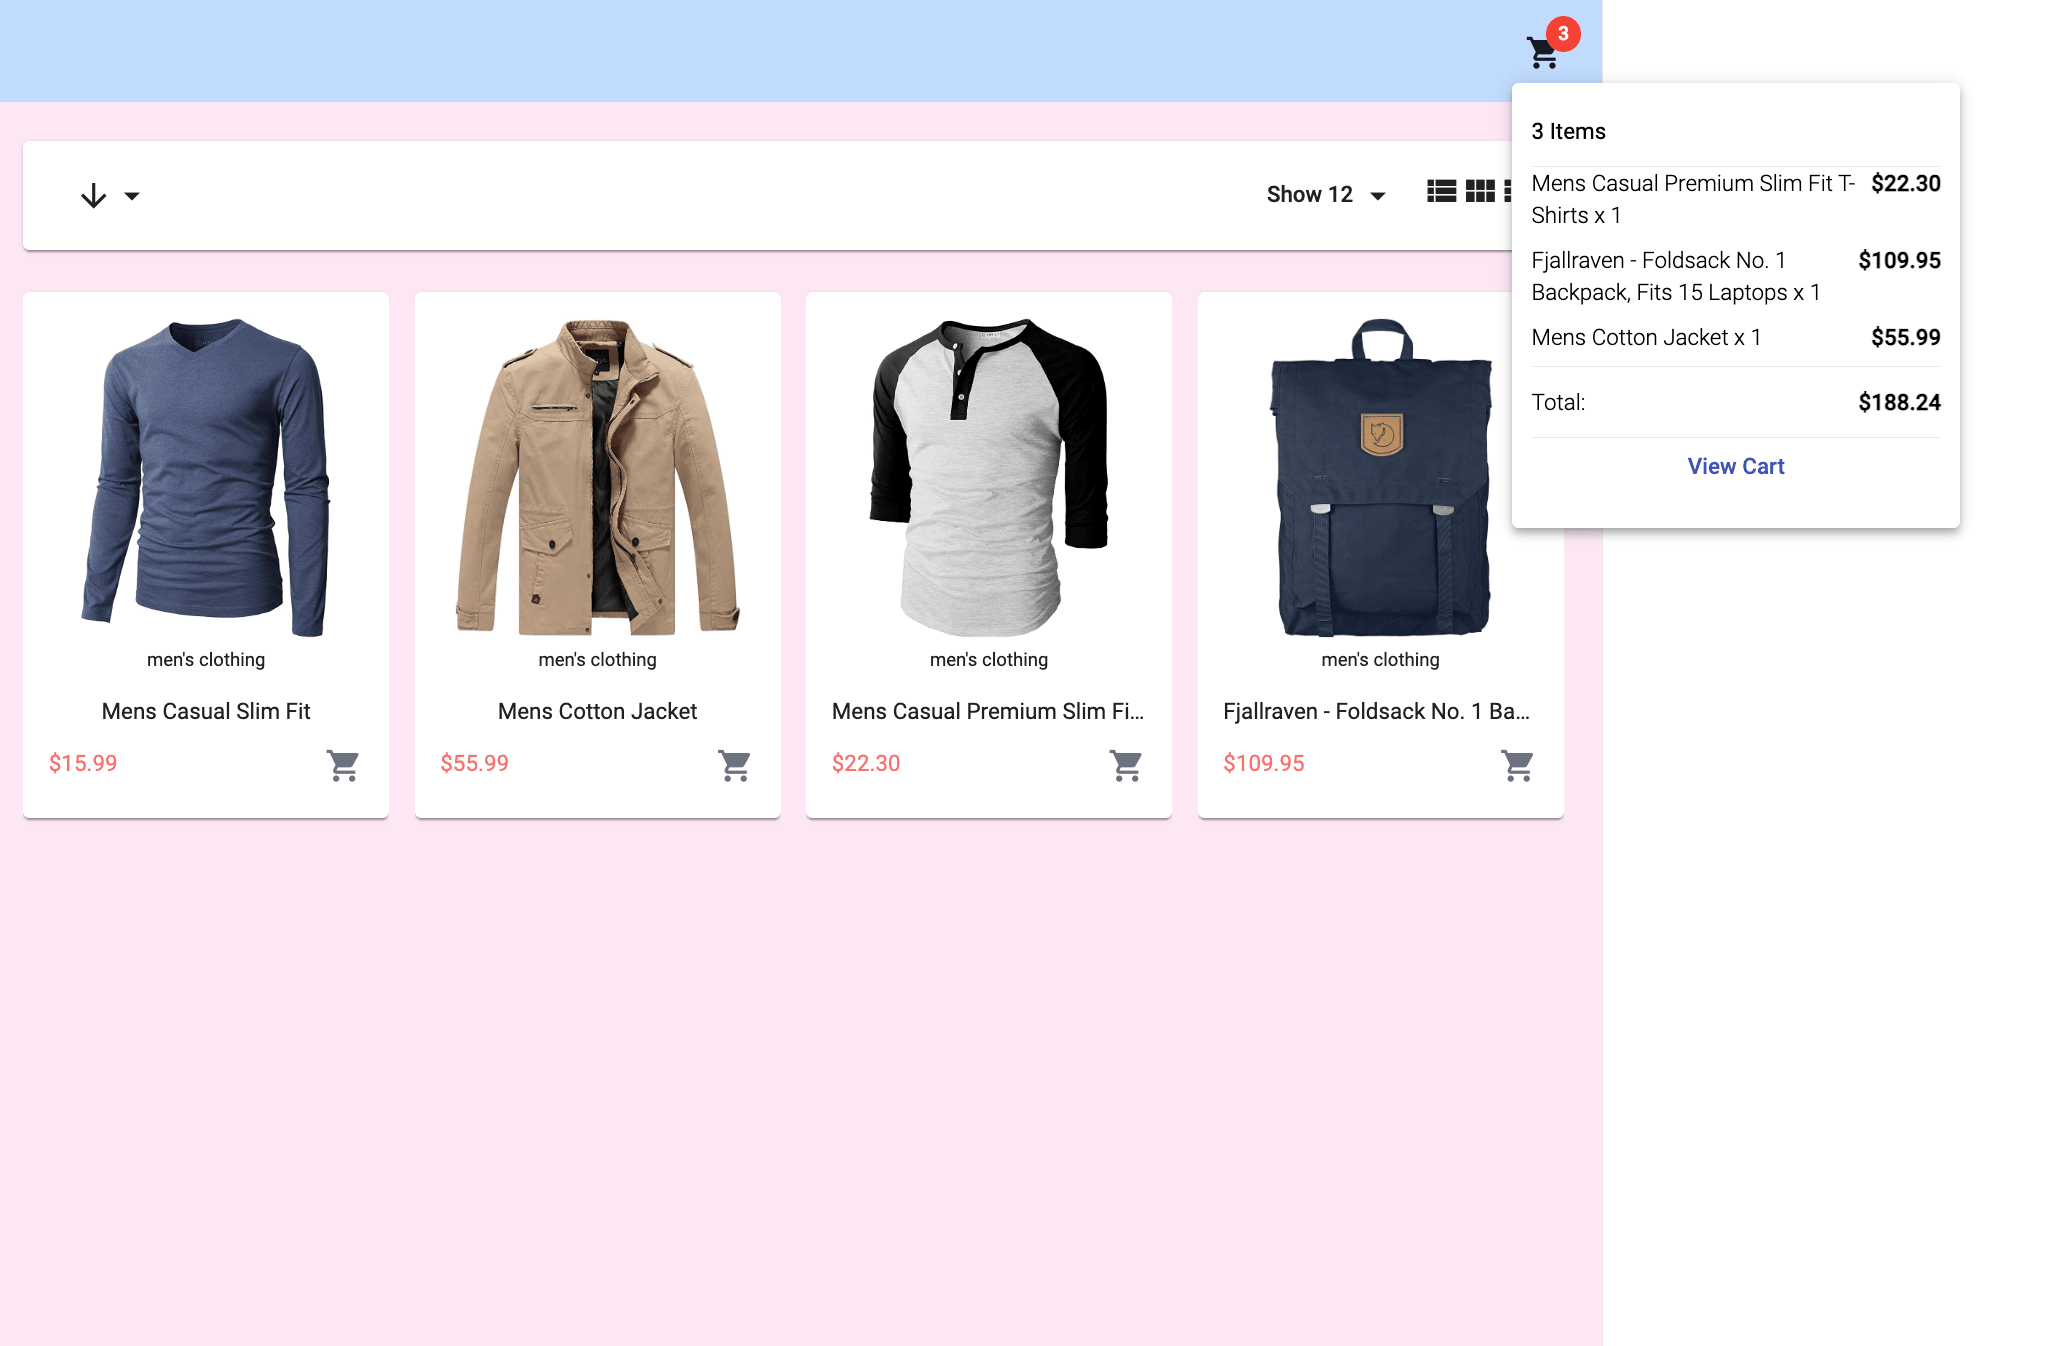Open the blue long-sleeve shirt image
2054x1346 pixels.
[x=206, y=477]
